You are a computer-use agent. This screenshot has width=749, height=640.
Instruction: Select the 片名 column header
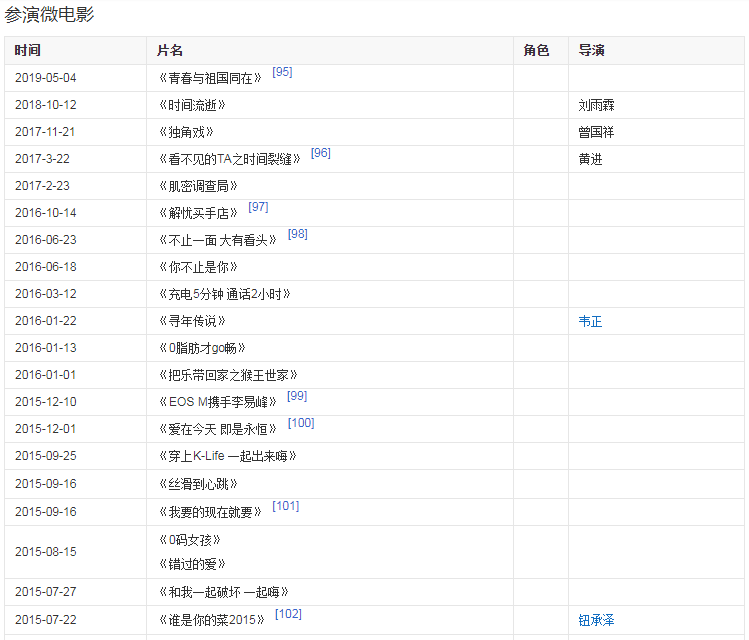point(170,51)
